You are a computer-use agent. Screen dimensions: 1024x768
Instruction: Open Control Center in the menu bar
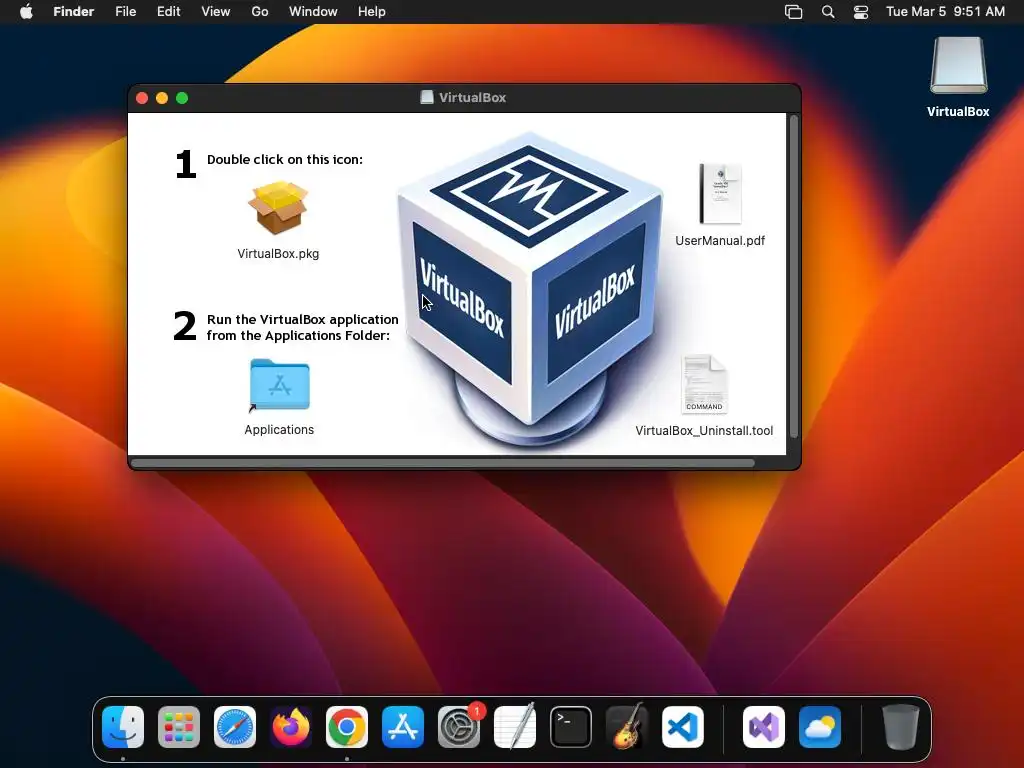pyautogui.click(x=861, y=12)
